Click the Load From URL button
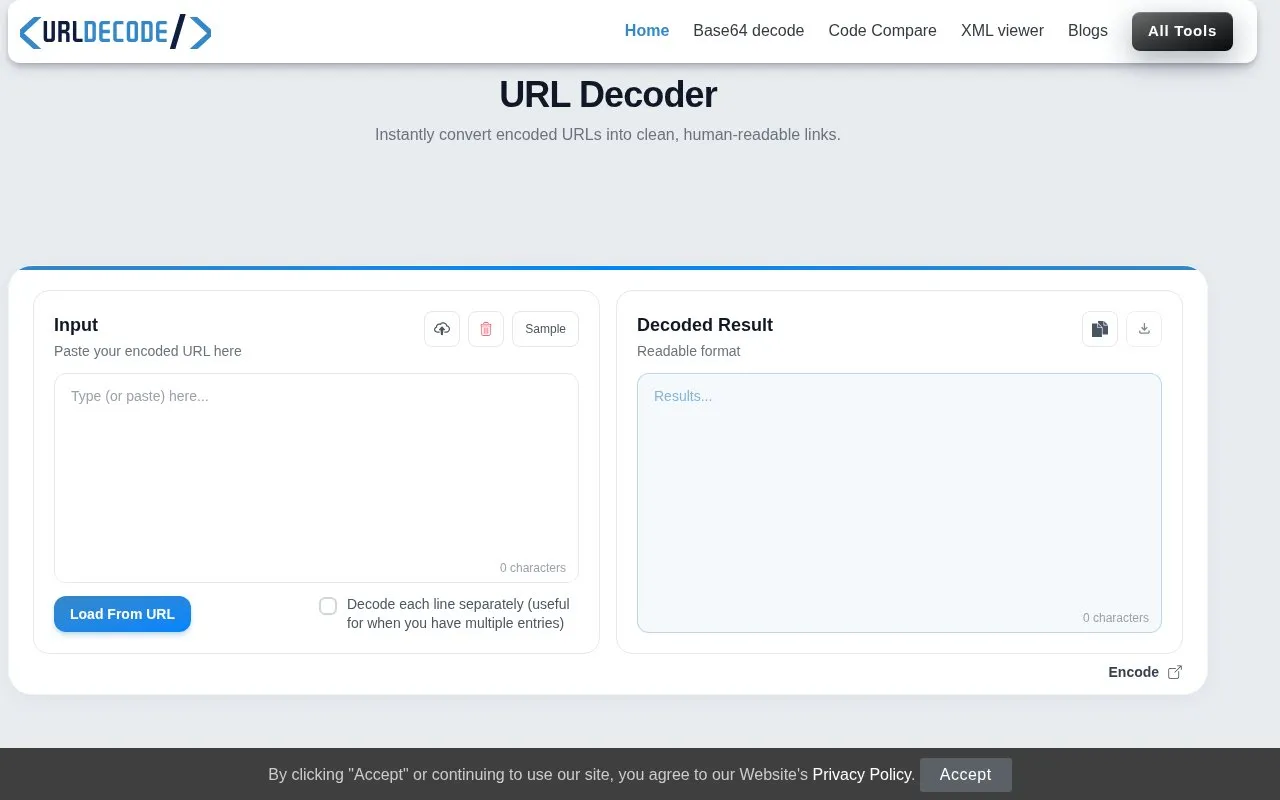 [x=122, y=614]
